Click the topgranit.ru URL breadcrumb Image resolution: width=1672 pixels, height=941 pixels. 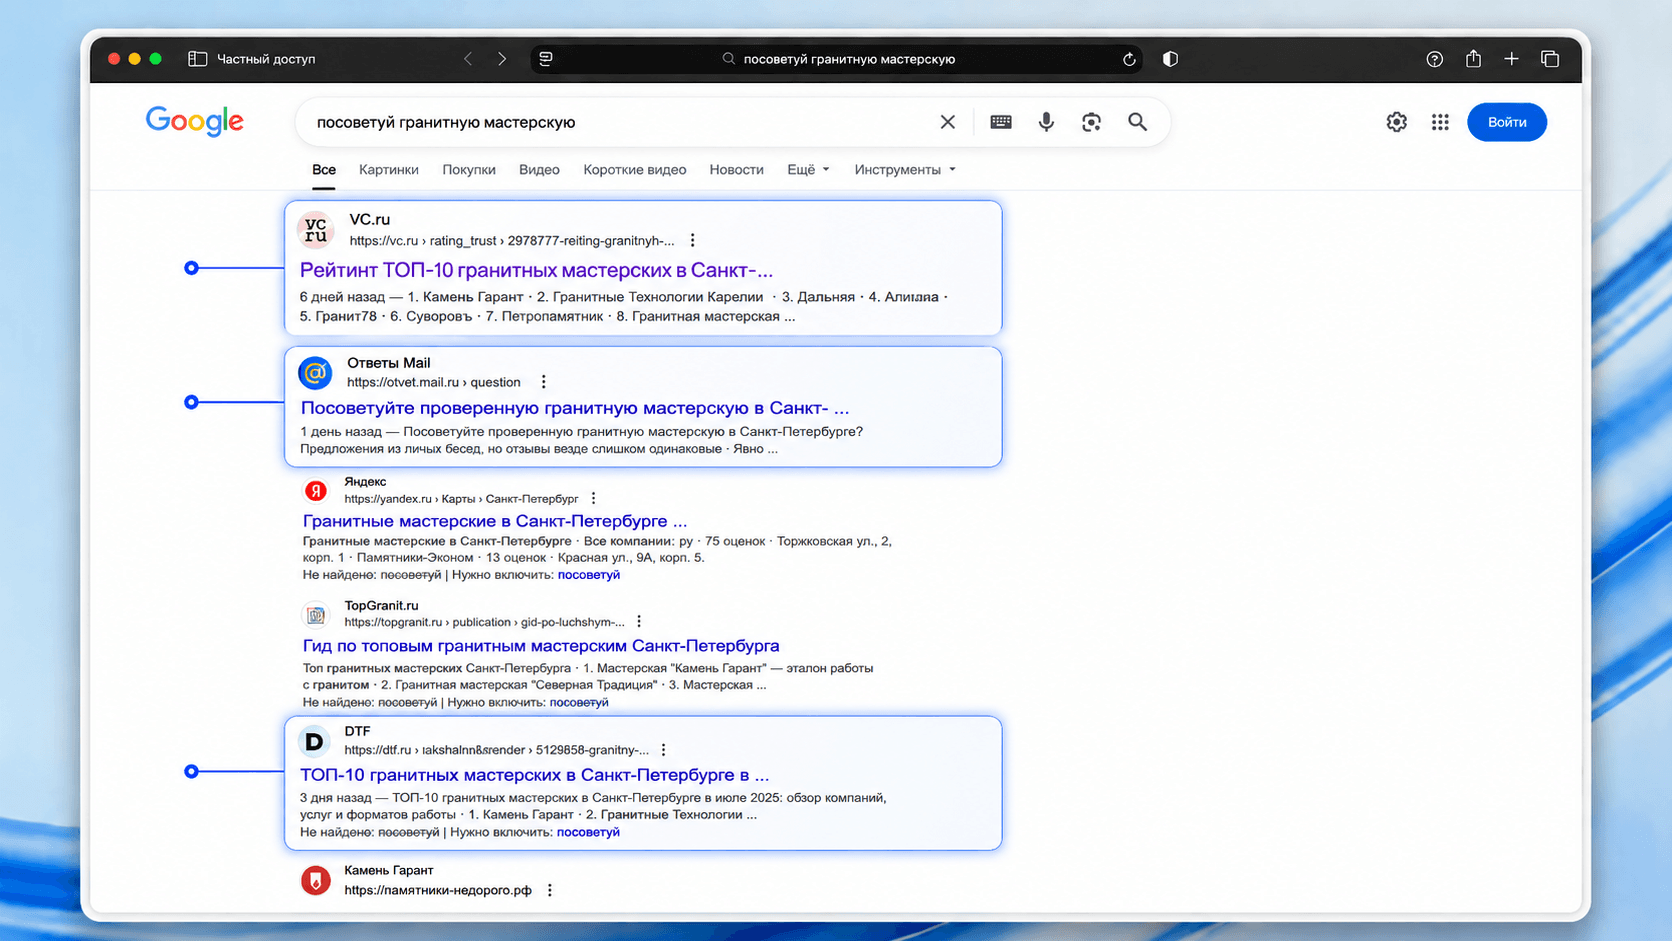(x=484, y=622)
